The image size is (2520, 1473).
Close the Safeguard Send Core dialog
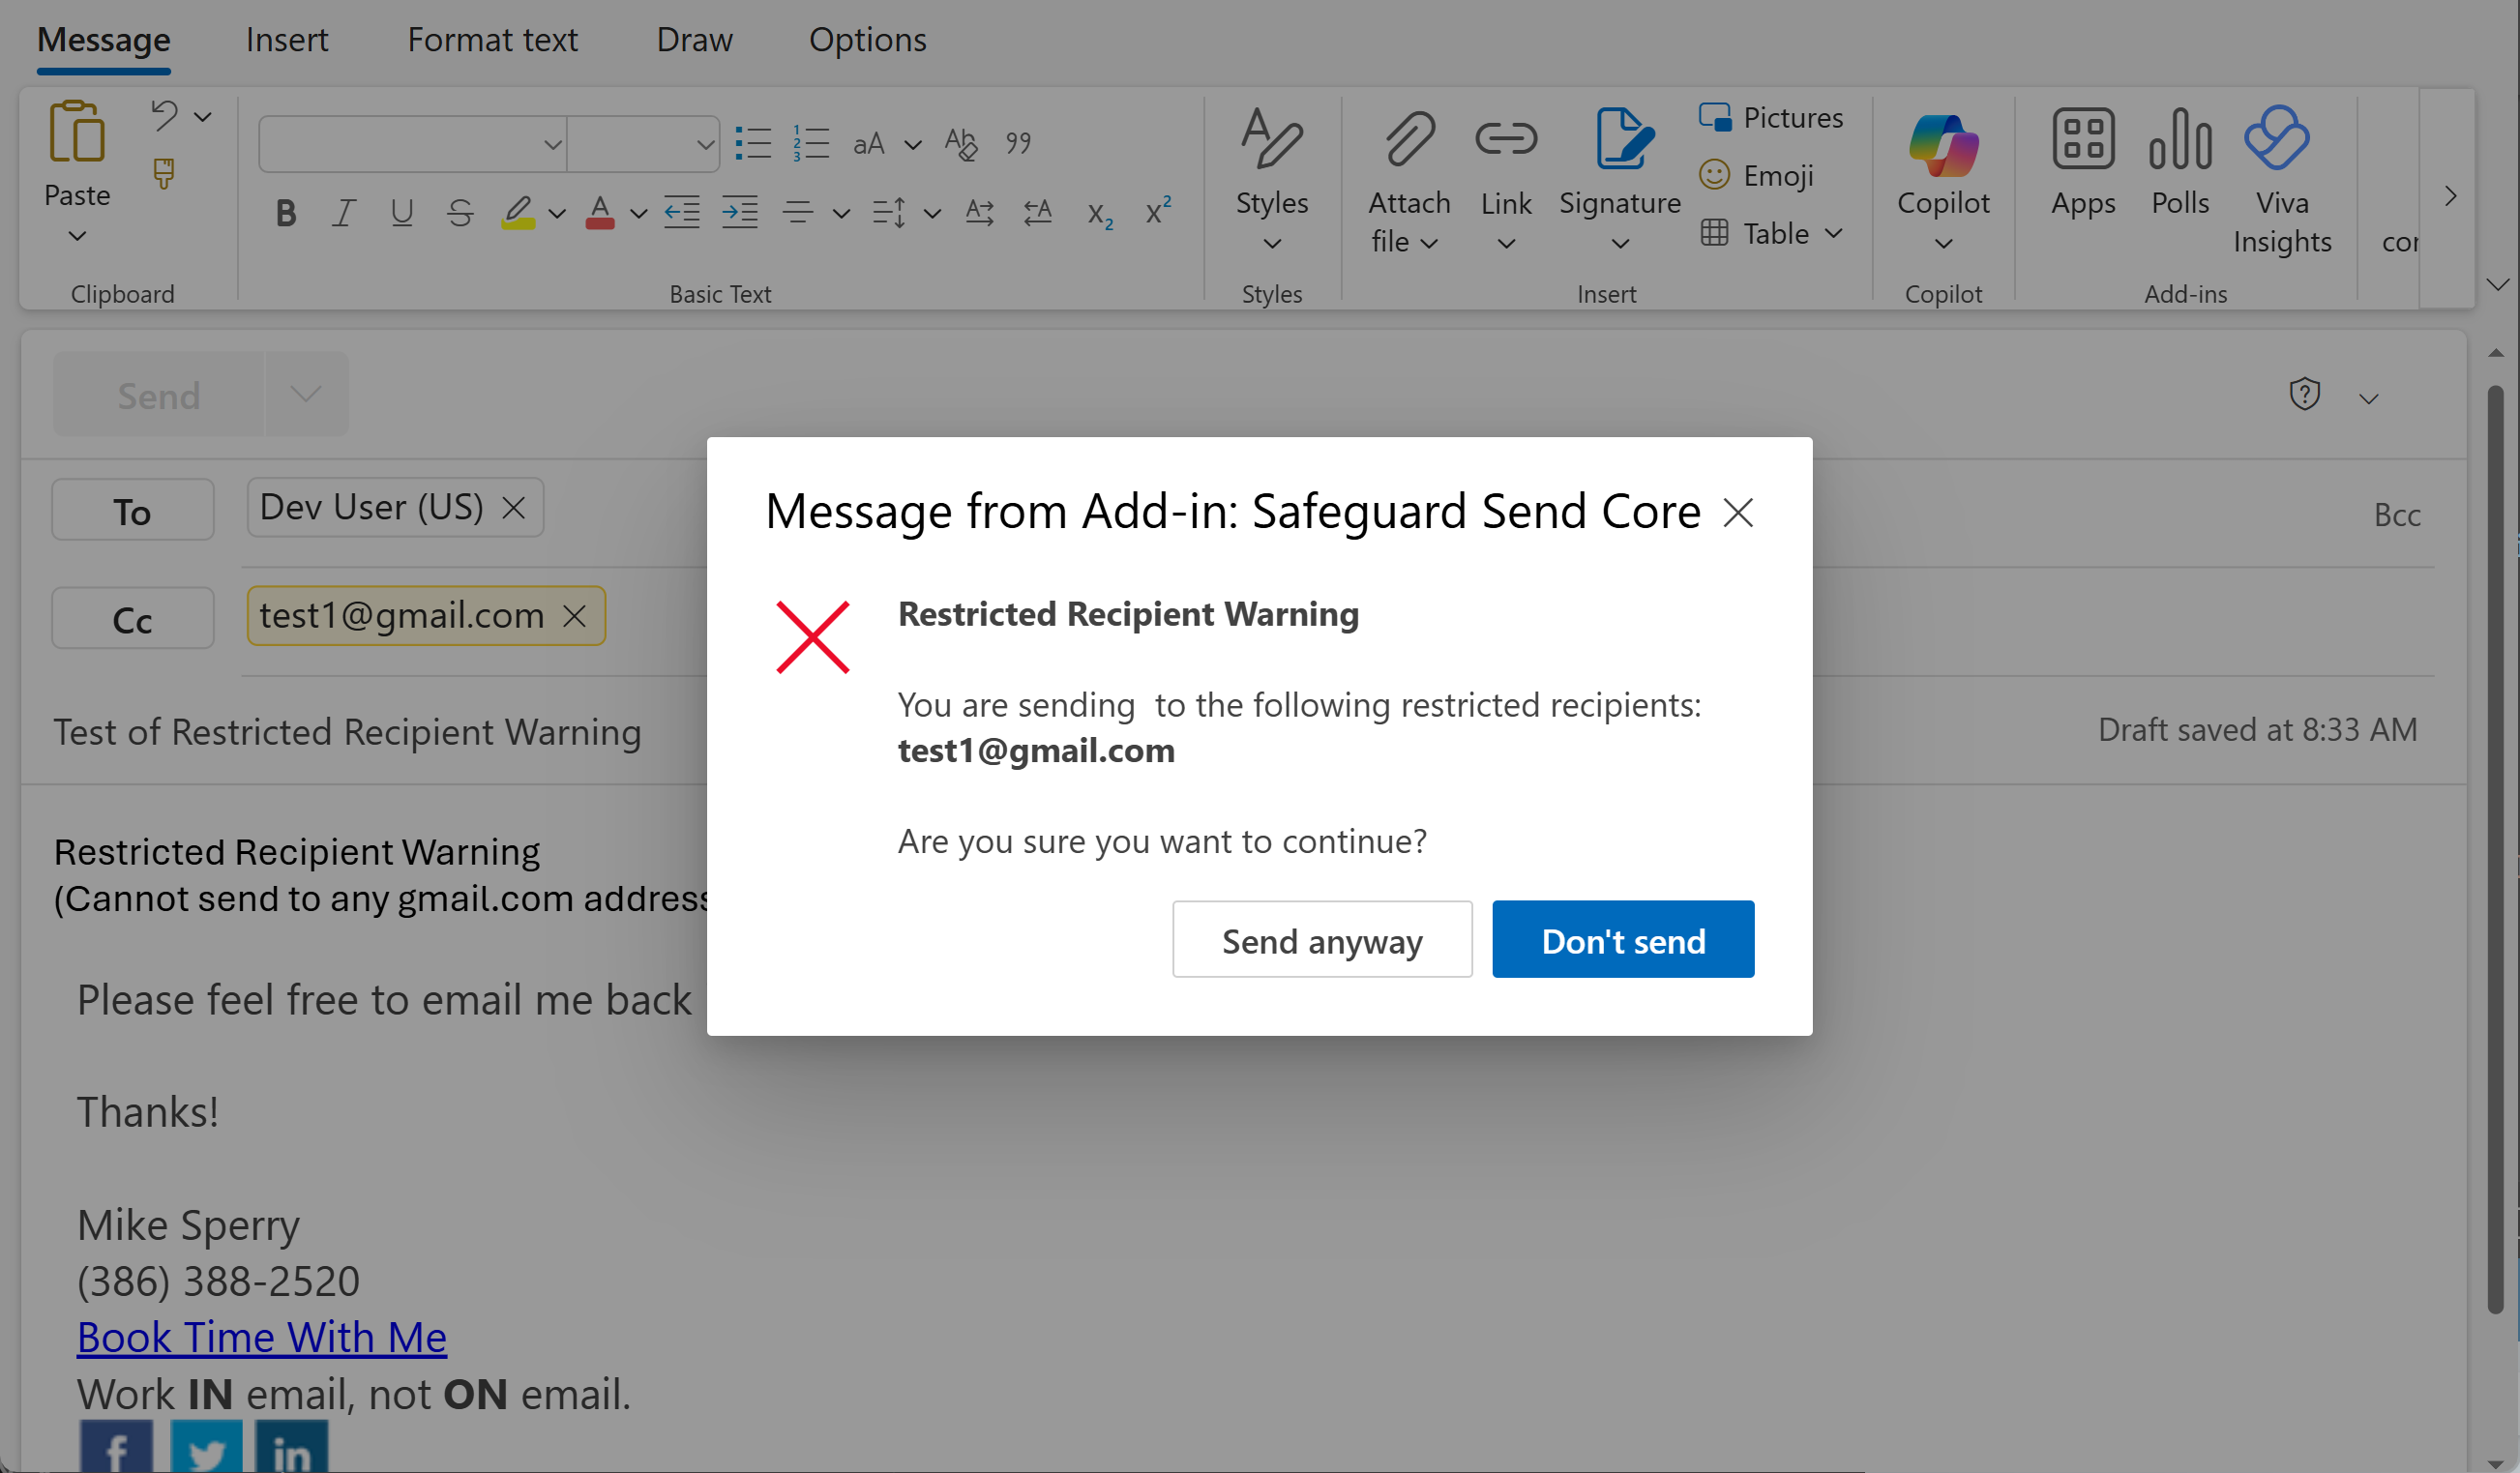1738,513
